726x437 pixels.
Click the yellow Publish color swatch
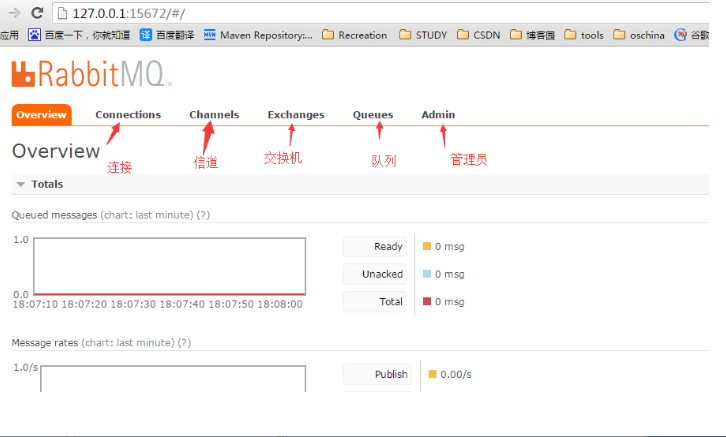pyautogui.click(x=432, y=374)
